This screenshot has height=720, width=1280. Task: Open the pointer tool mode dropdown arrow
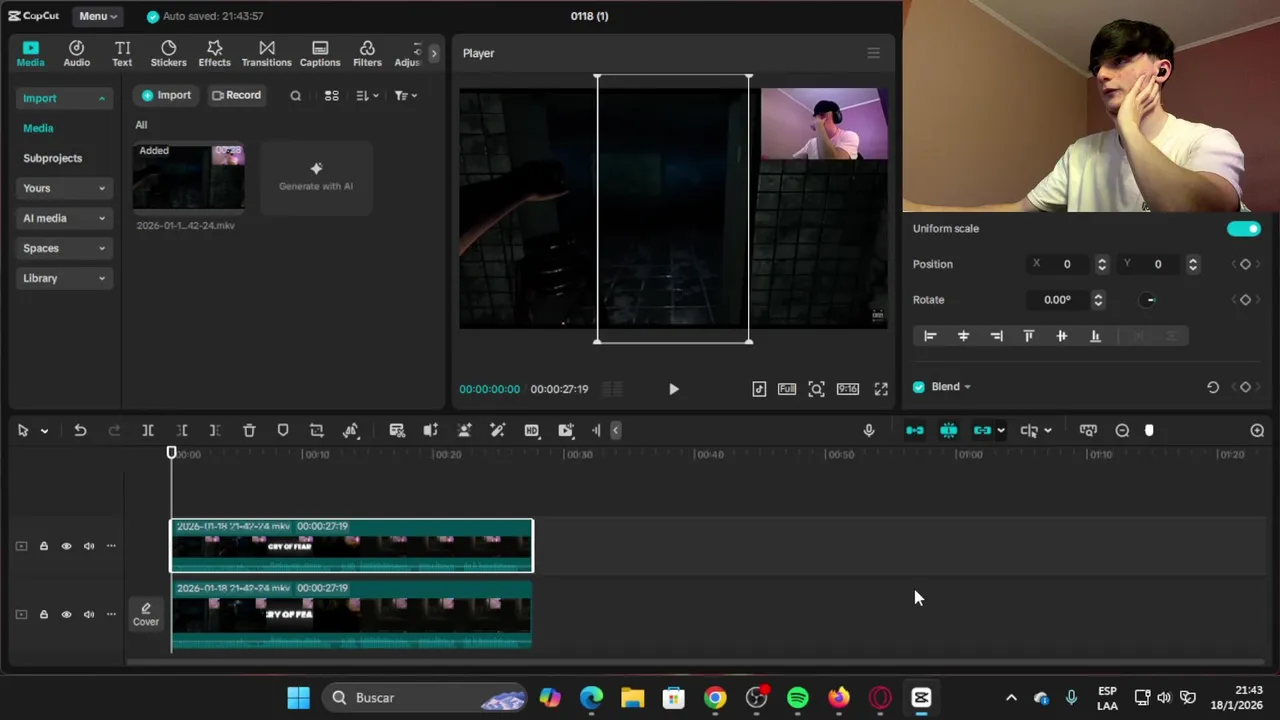(x=44, y=431)
